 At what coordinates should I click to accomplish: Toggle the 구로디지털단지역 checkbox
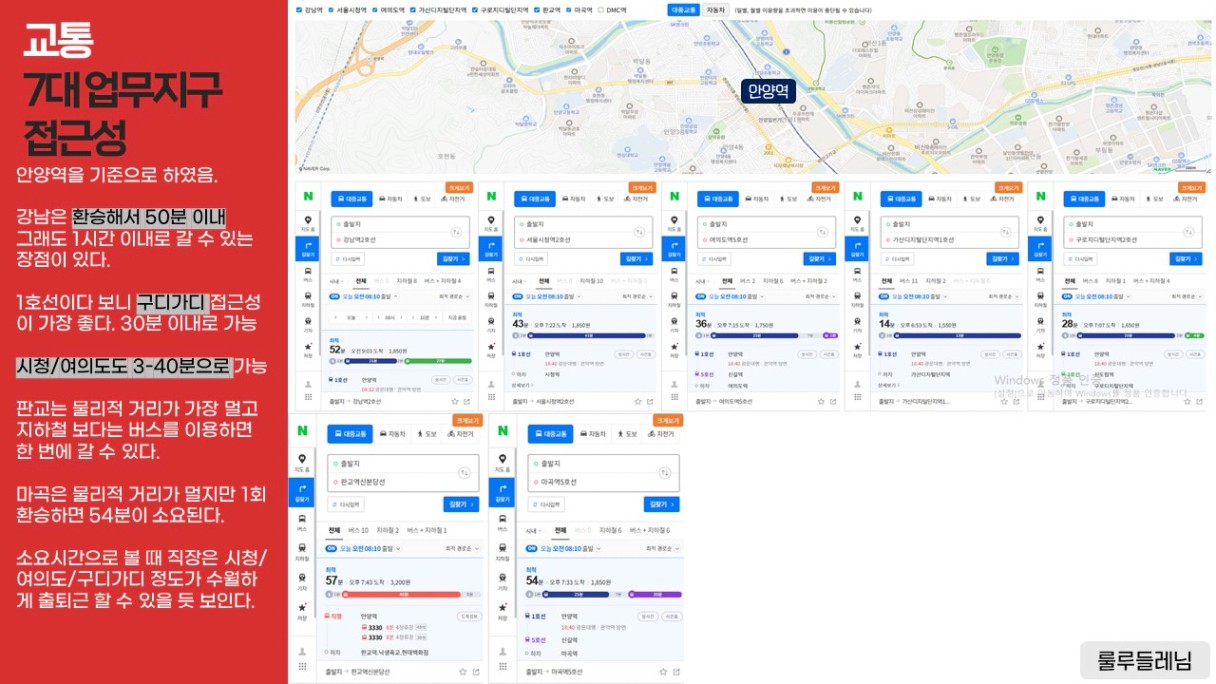[x=475, y=10]
